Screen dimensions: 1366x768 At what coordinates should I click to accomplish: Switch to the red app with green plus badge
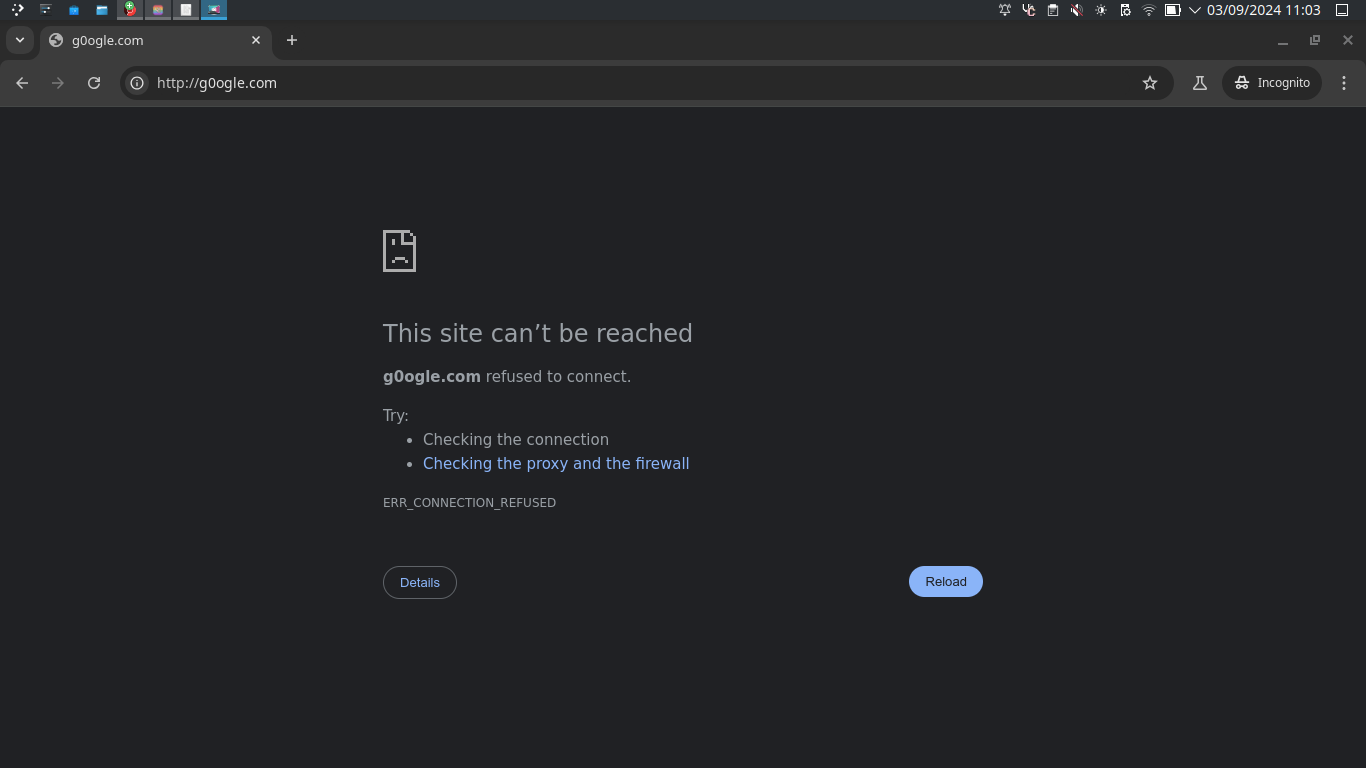tap(130, 10)
